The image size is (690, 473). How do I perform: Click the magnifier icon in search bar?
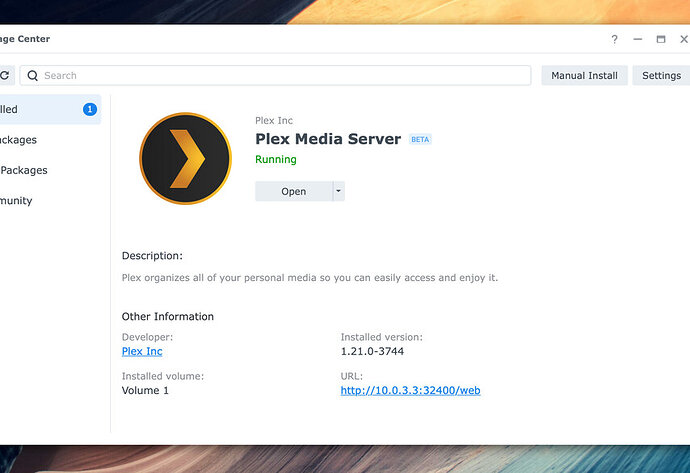33,76
